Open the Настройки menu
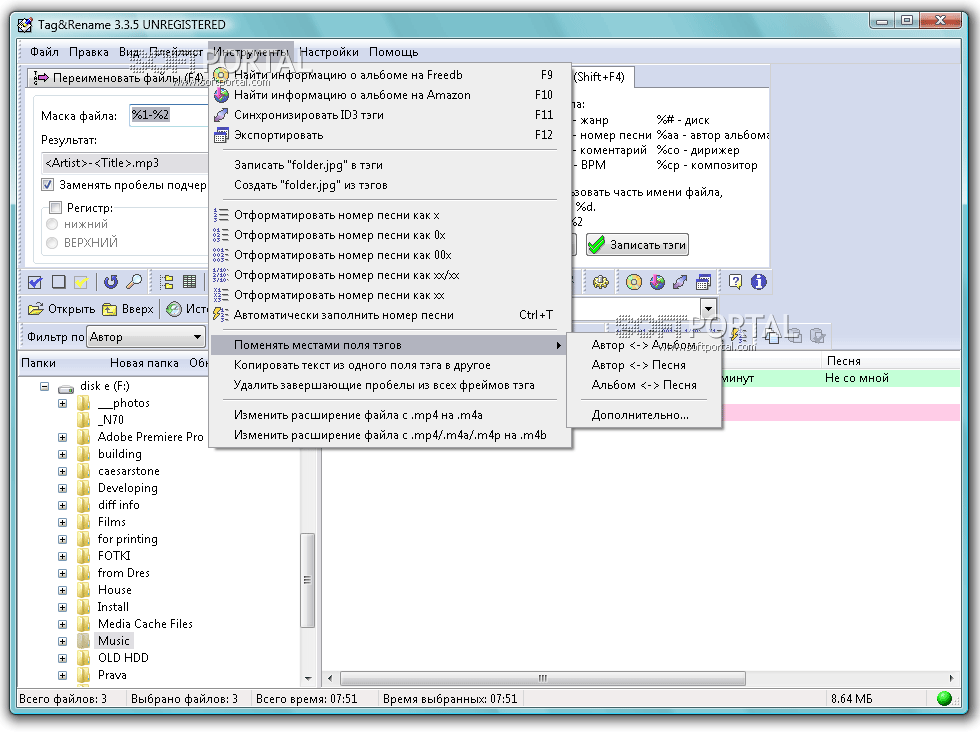The width and height of the screenshot is (980, 736). coord(329,52)
